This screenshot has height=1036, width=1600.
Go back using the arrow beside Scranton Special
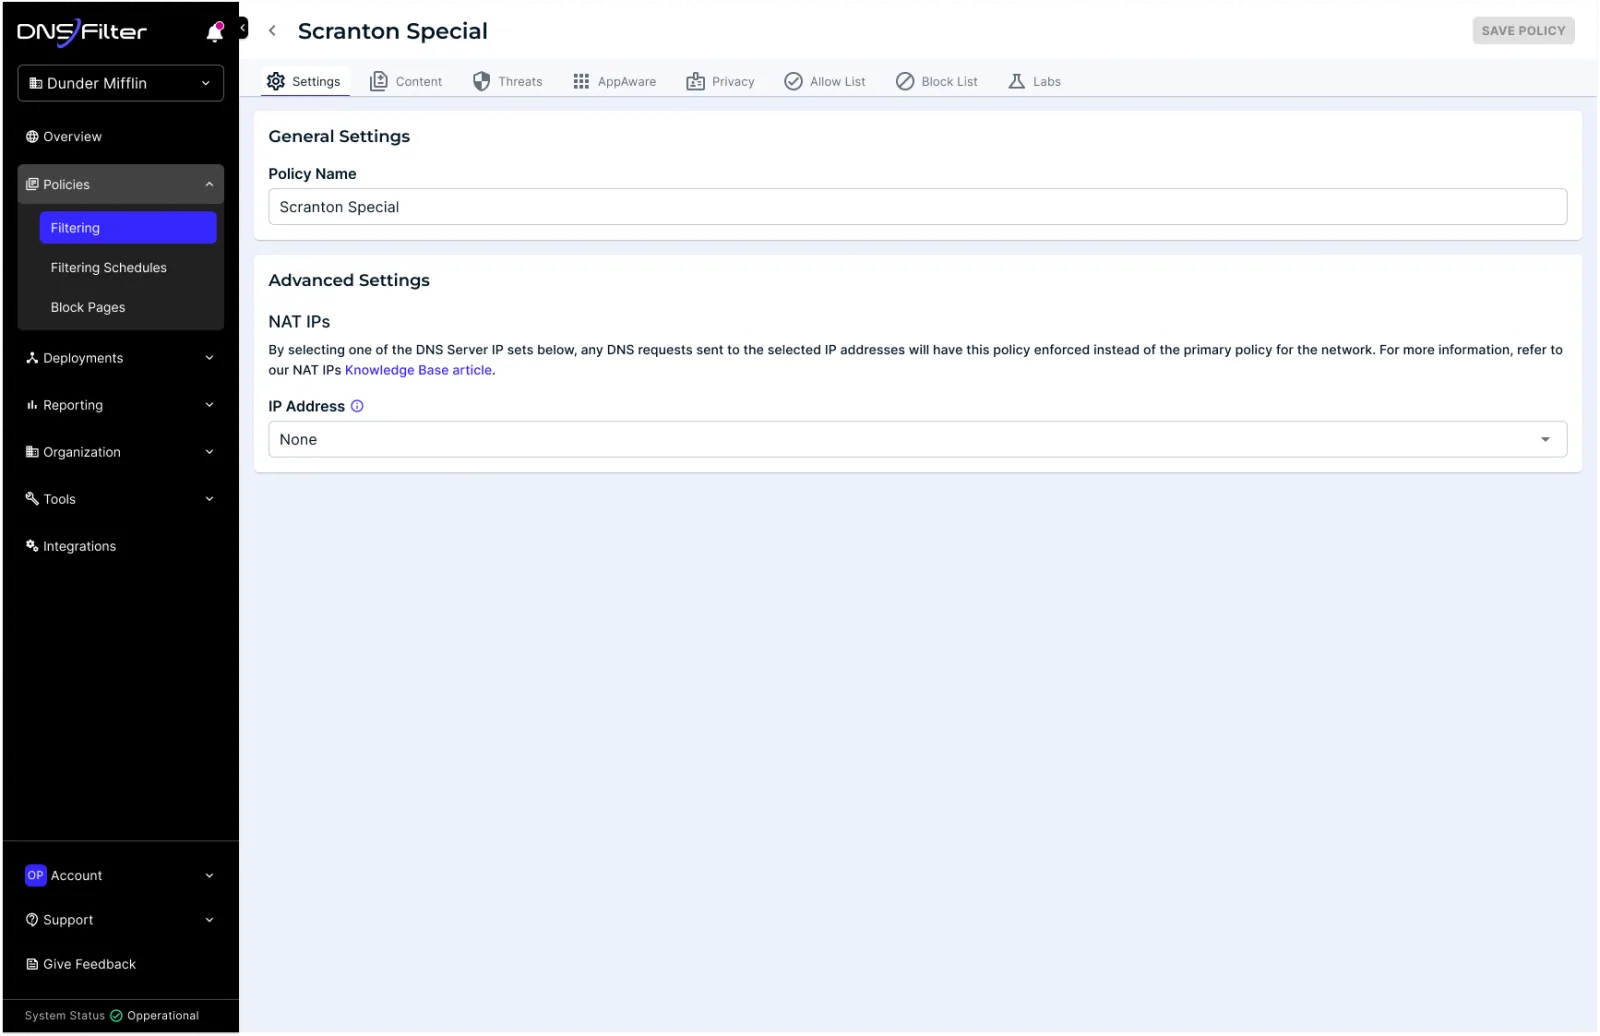tap(272, 31)
